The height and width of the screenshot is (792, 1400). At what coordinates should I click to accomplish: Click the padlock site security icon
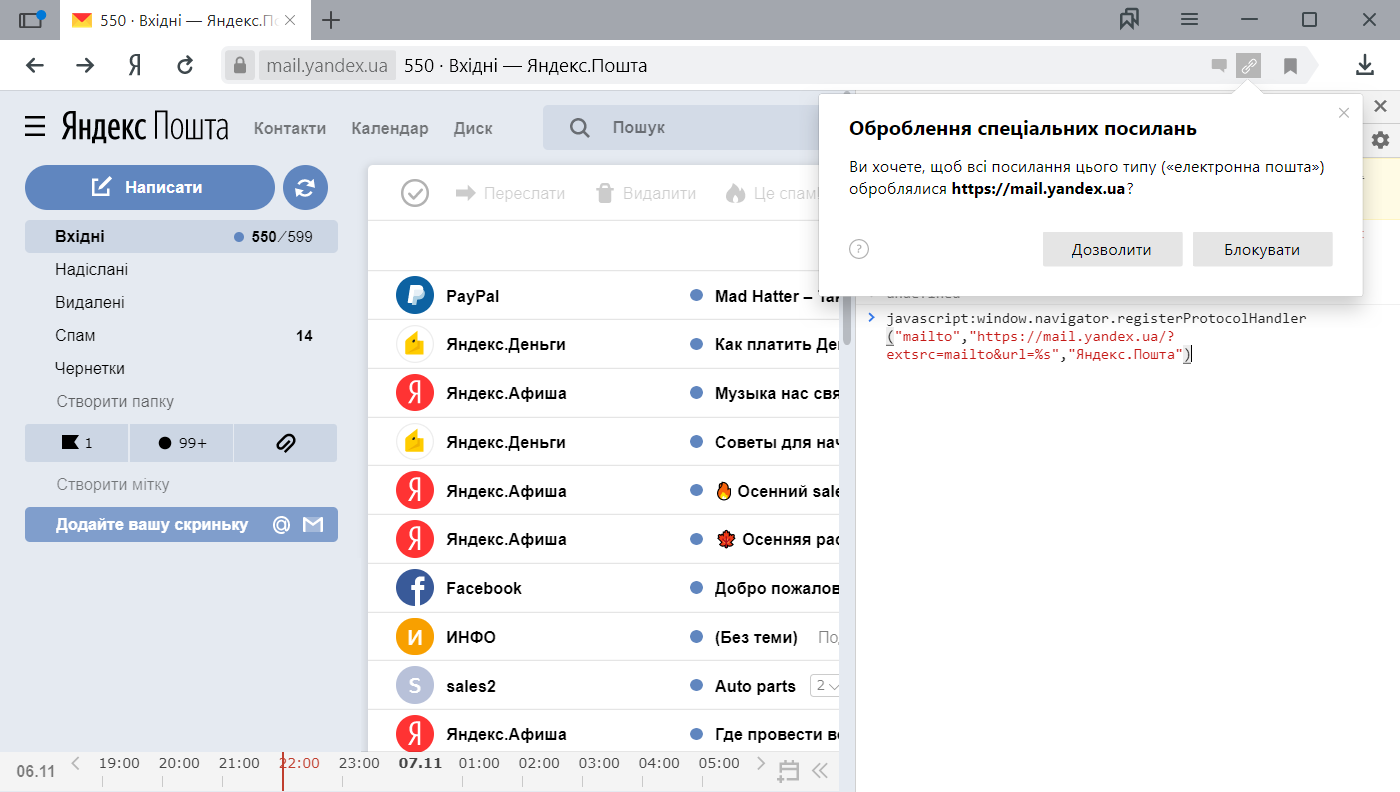coord(238,66)
